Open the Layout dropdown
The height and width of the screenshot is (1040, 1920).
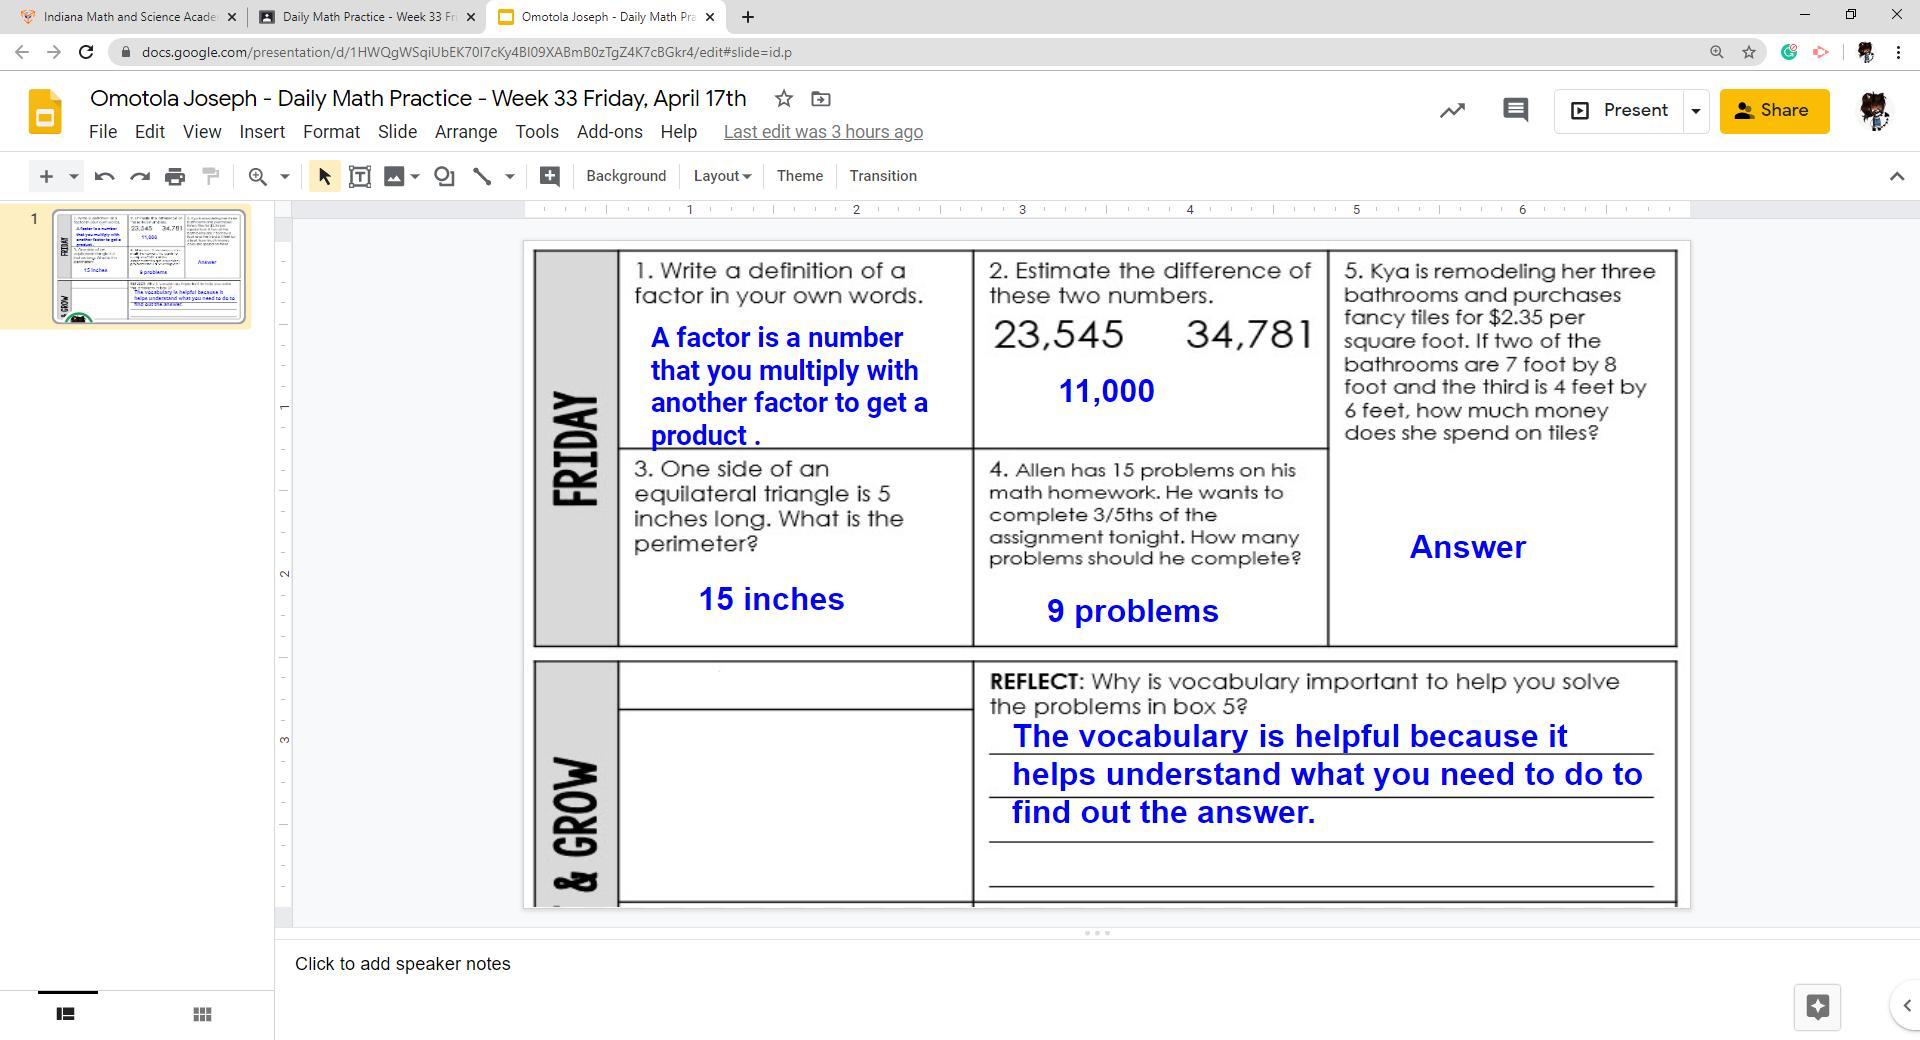pyautogui.click(x=722, y=176)
